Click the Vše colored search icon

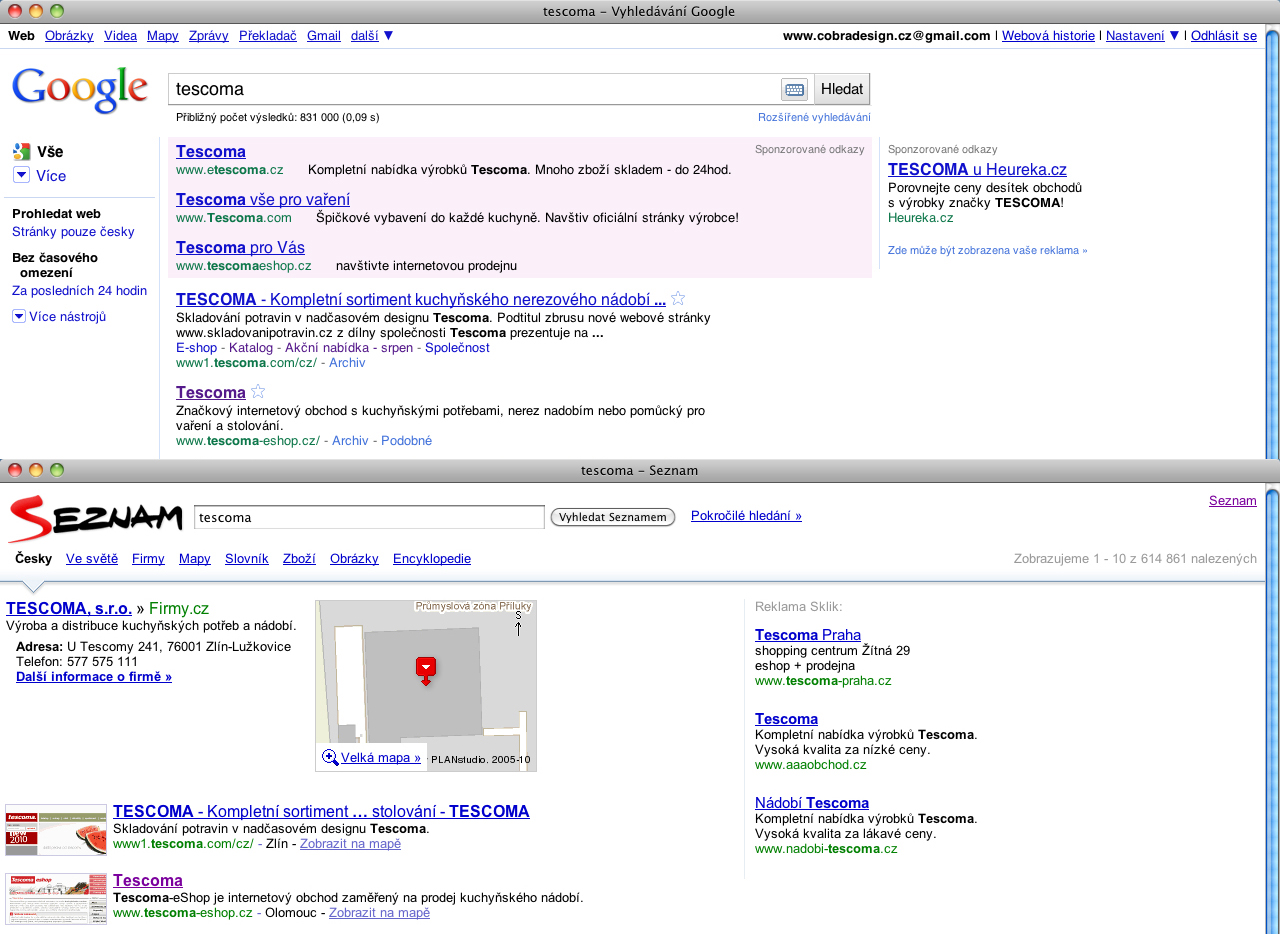(22, 152)
